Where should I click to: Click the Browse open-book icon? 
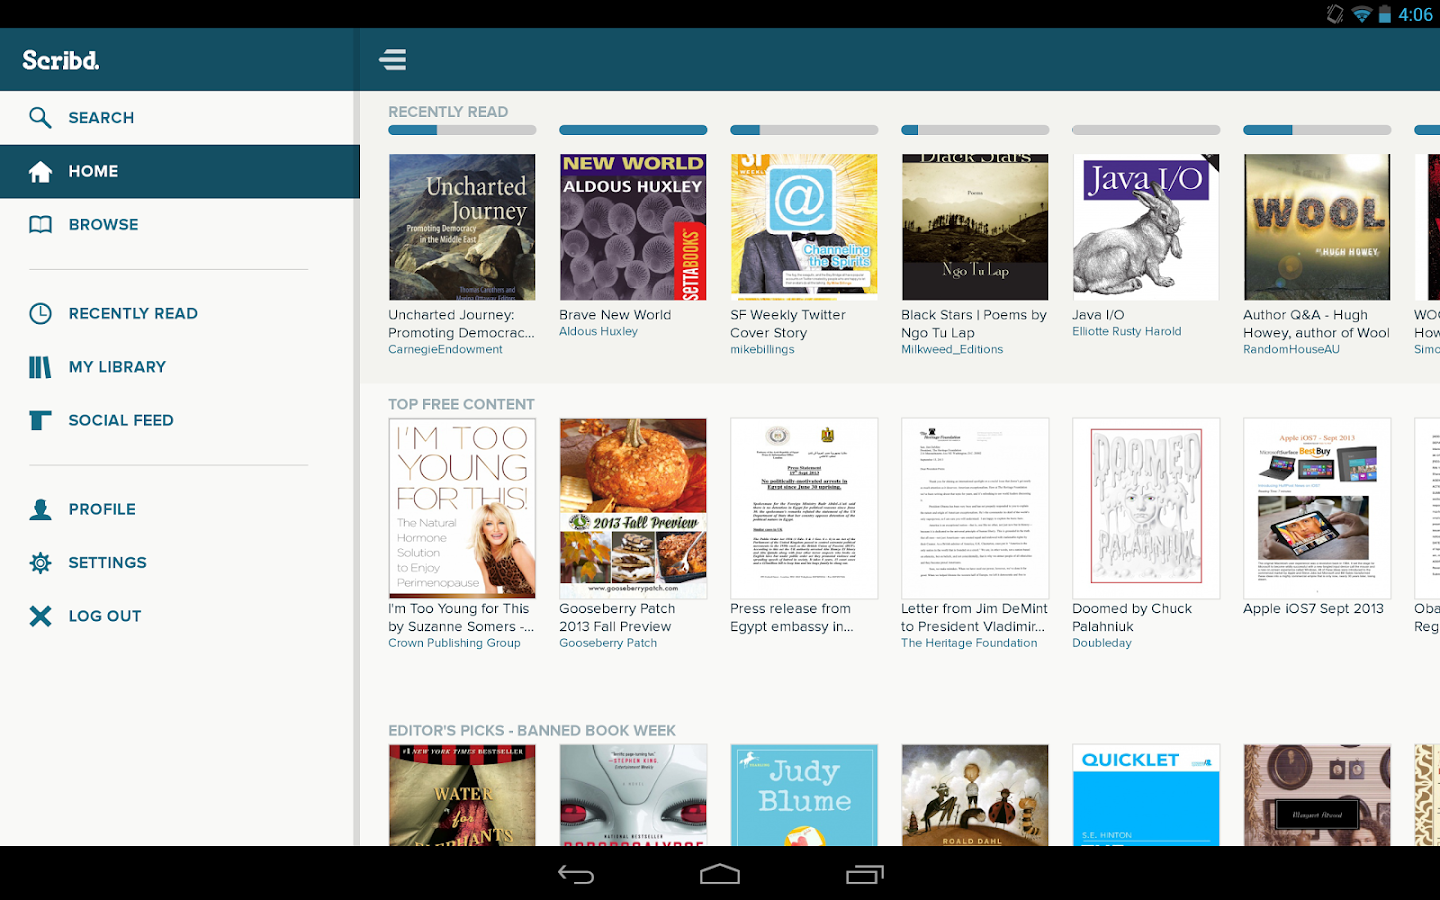click(x=40, y=225)
